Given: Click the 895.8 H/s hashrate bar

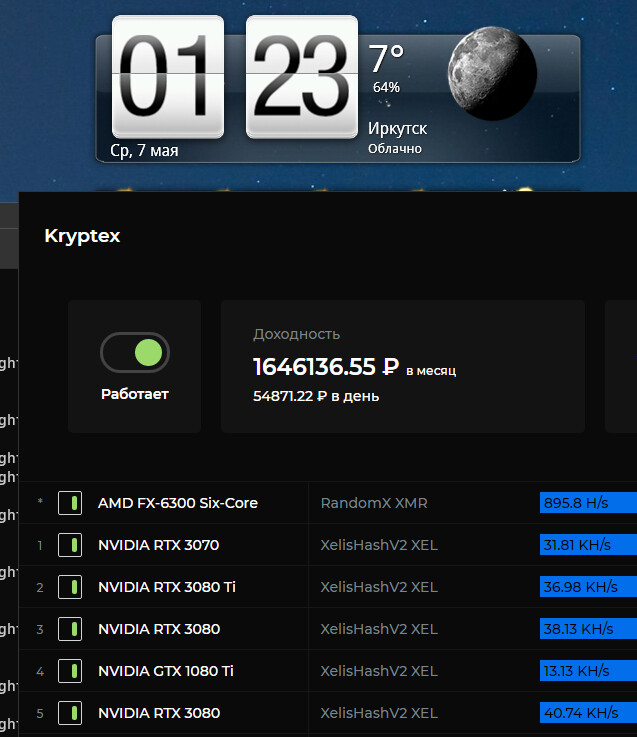Looking at the screenshot, I should coord(588,503).
